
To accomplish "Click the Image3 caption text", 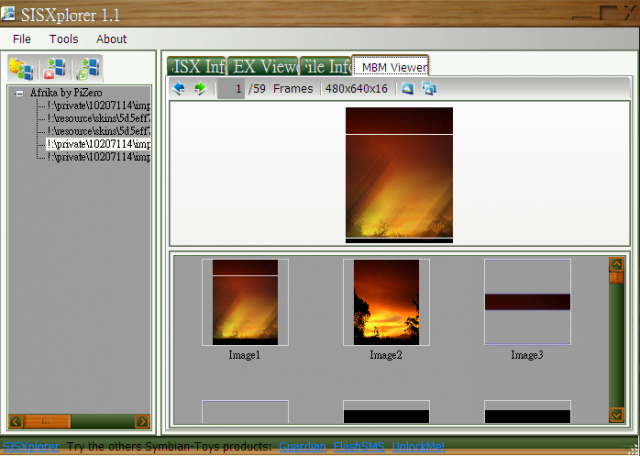I will 527,355.
